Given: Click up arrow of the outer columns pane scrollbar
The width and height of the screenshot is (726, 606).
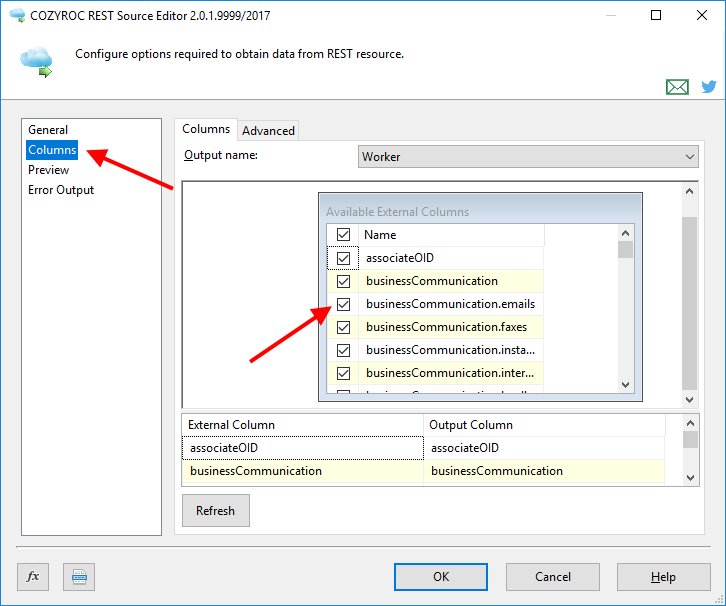Looking at the screenshot, I should tap(689, 191).
